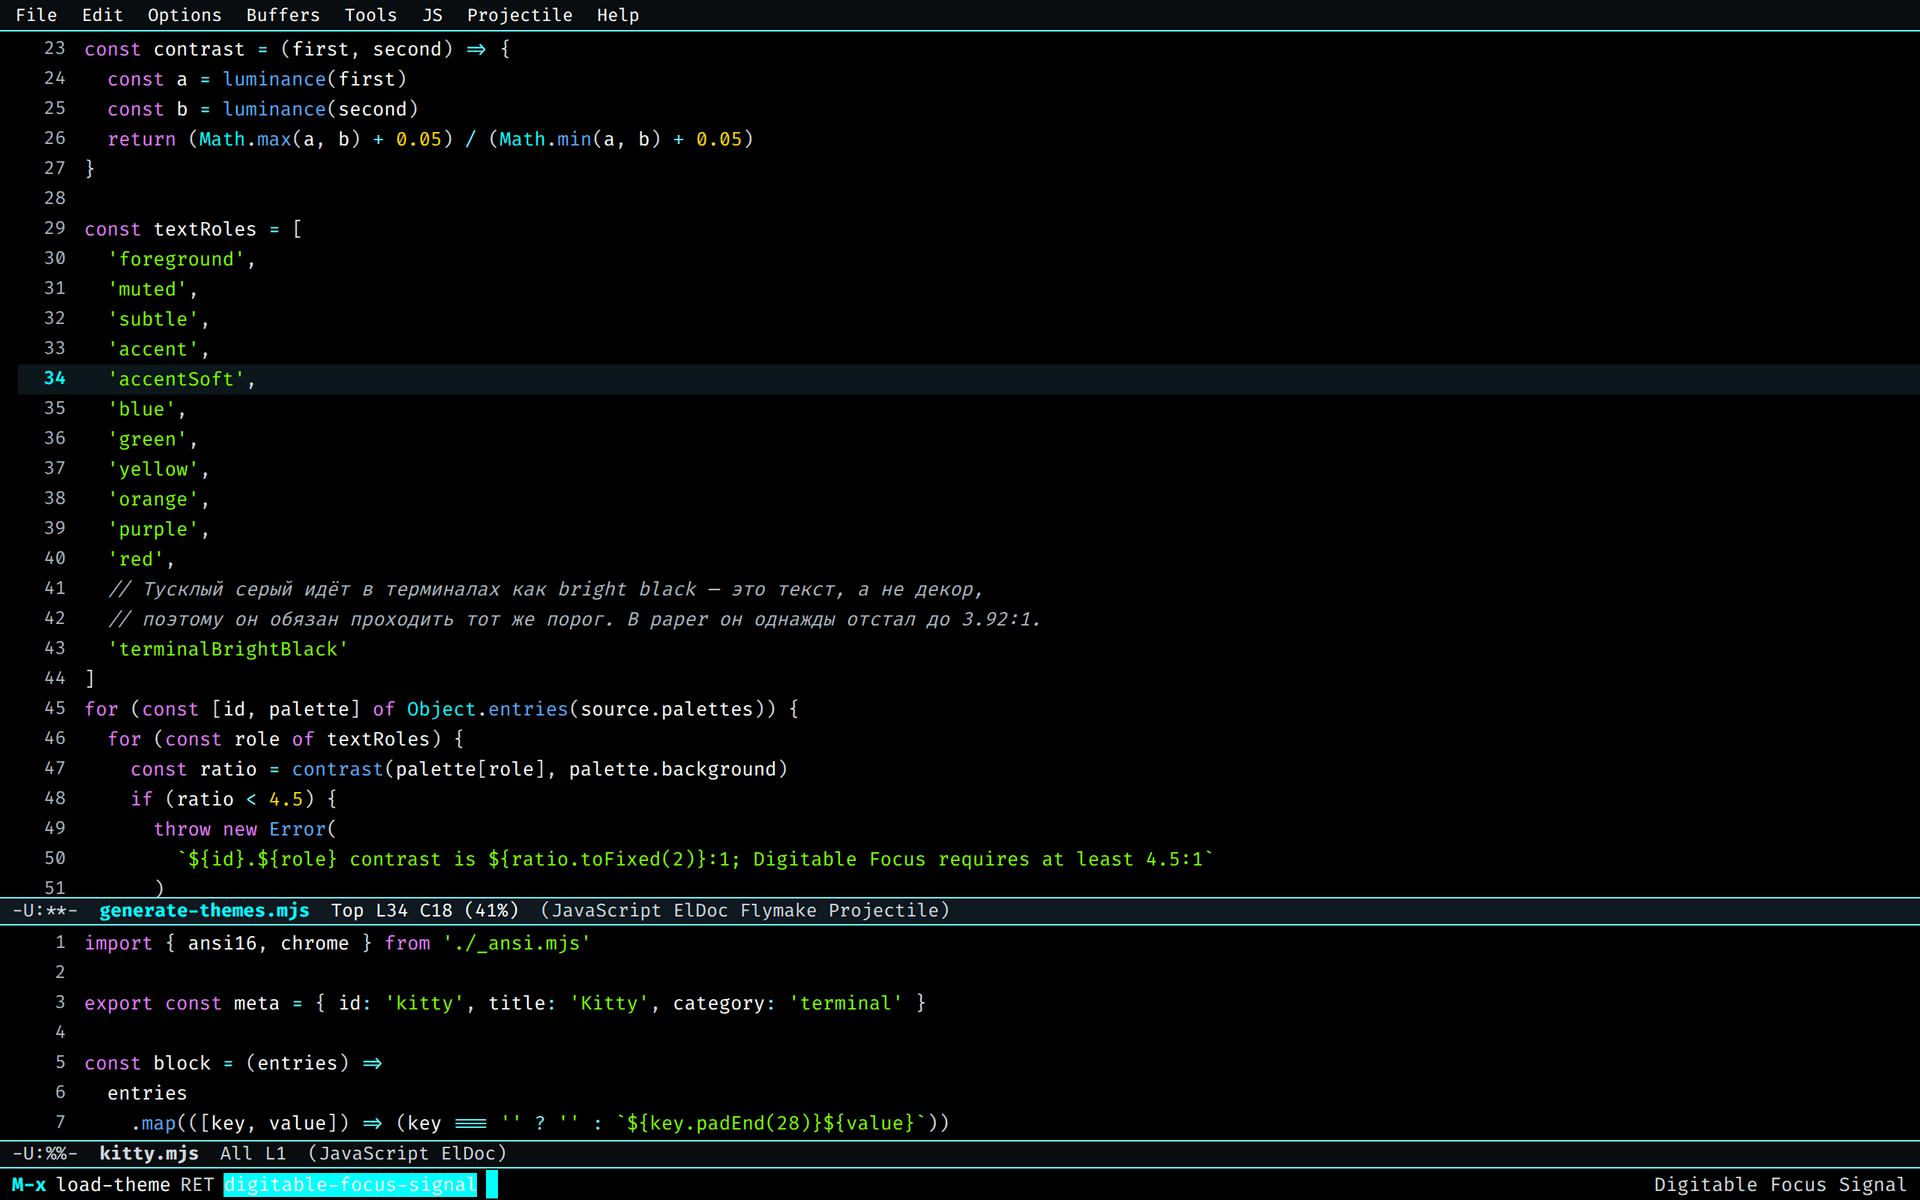Viewport: 1920px width, 1200px height.
Task: Click ansi16 import name in kitty.mjs
Action: point(222,943)
